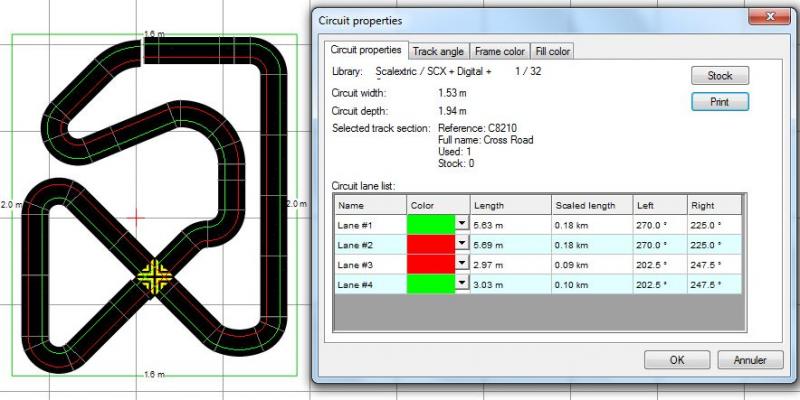Switch to the Track angle tab

(438, 50)
